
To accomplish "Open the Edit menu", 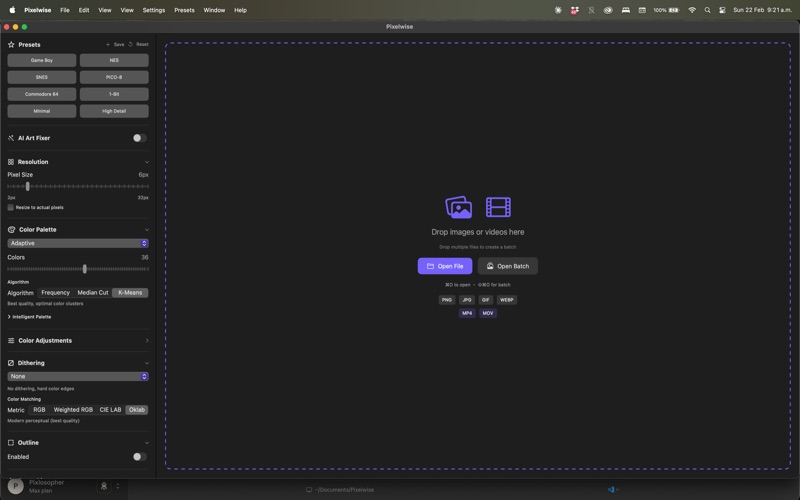I will [84, 10].
